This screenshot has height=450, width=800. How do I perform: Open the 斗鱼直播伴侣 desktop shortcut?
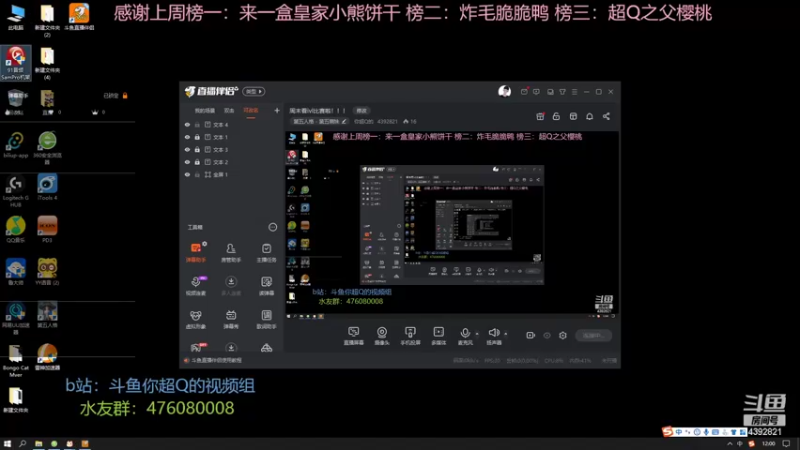pos(79,17)
